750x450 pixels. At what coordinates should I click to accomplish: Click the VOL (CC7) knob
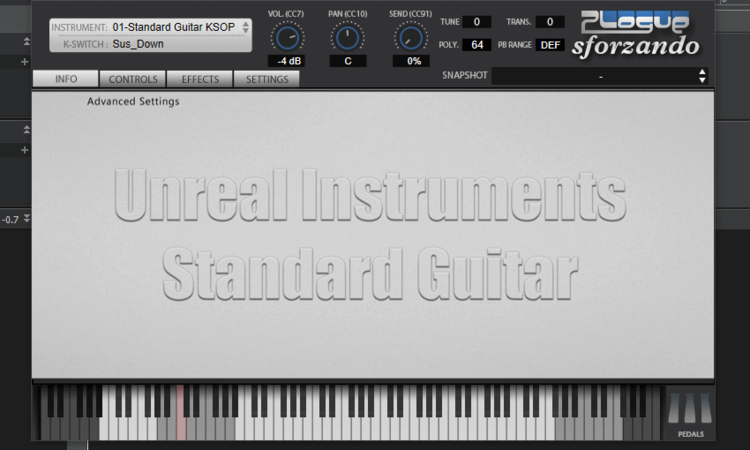(x=287, y=38)
